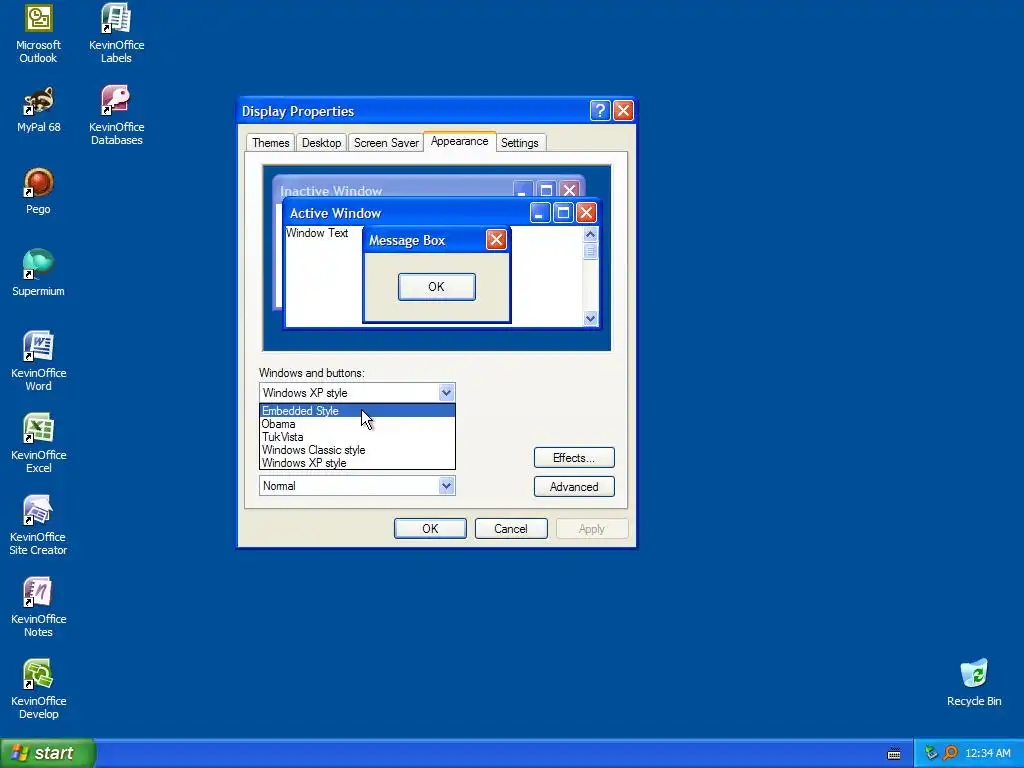1024x768 pixels.
Task: Select the KevinOffice Databases shortcut
Action: point(116,115)
